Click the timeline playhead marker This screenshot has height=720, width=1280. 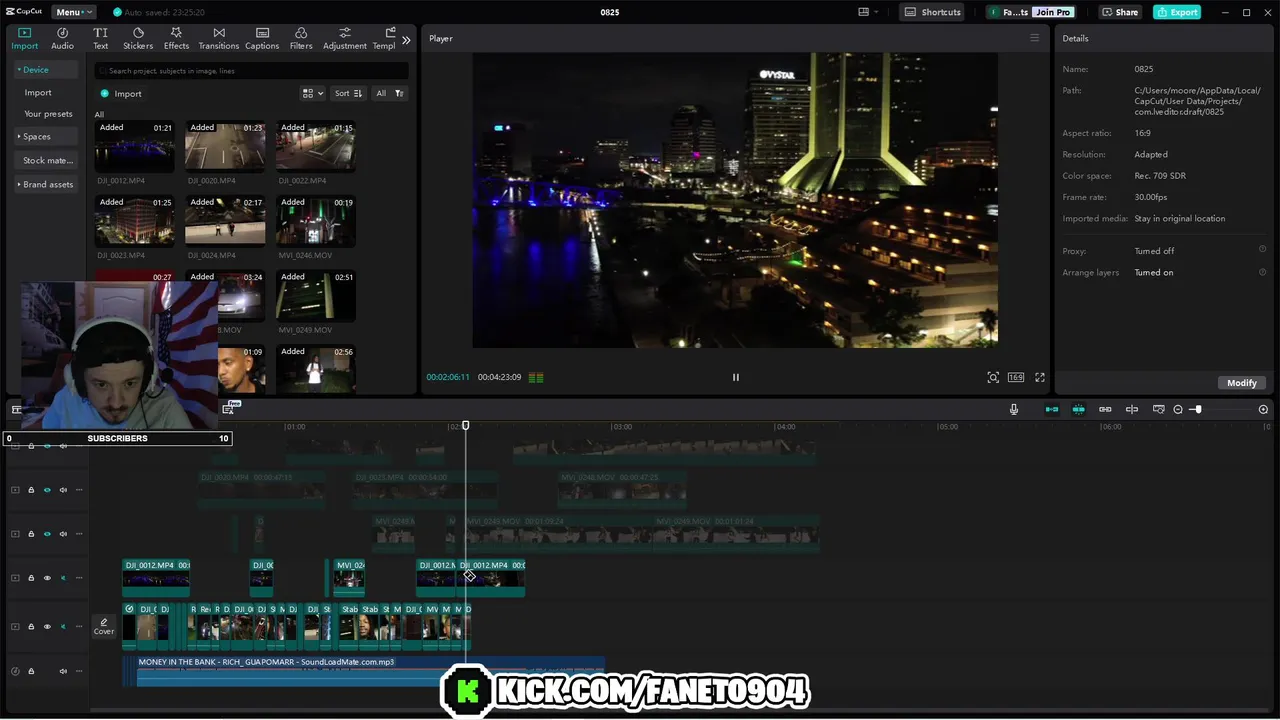[x=465, y=426]
